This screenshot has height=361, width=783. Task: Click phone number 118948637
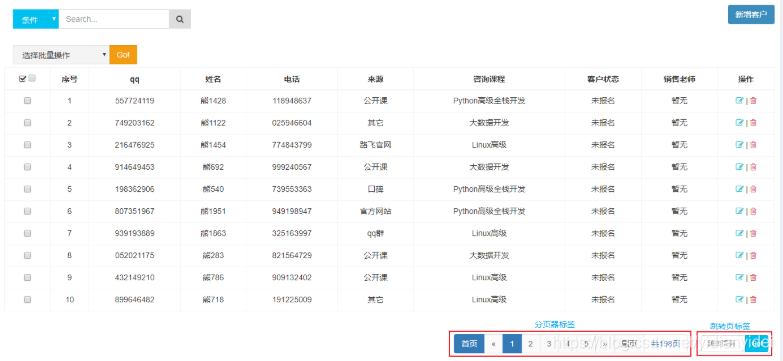292,100
